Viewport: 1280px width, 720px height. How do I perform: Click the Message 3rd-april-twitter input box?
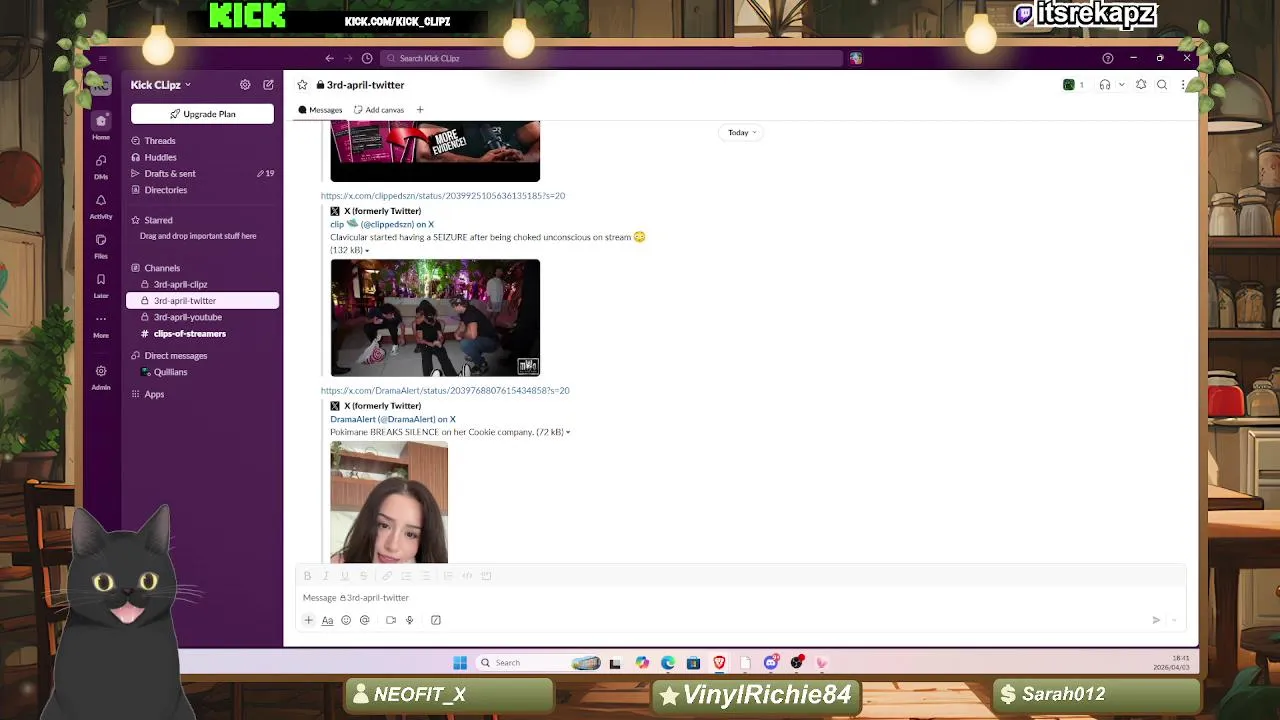click(x=740, y=598)
